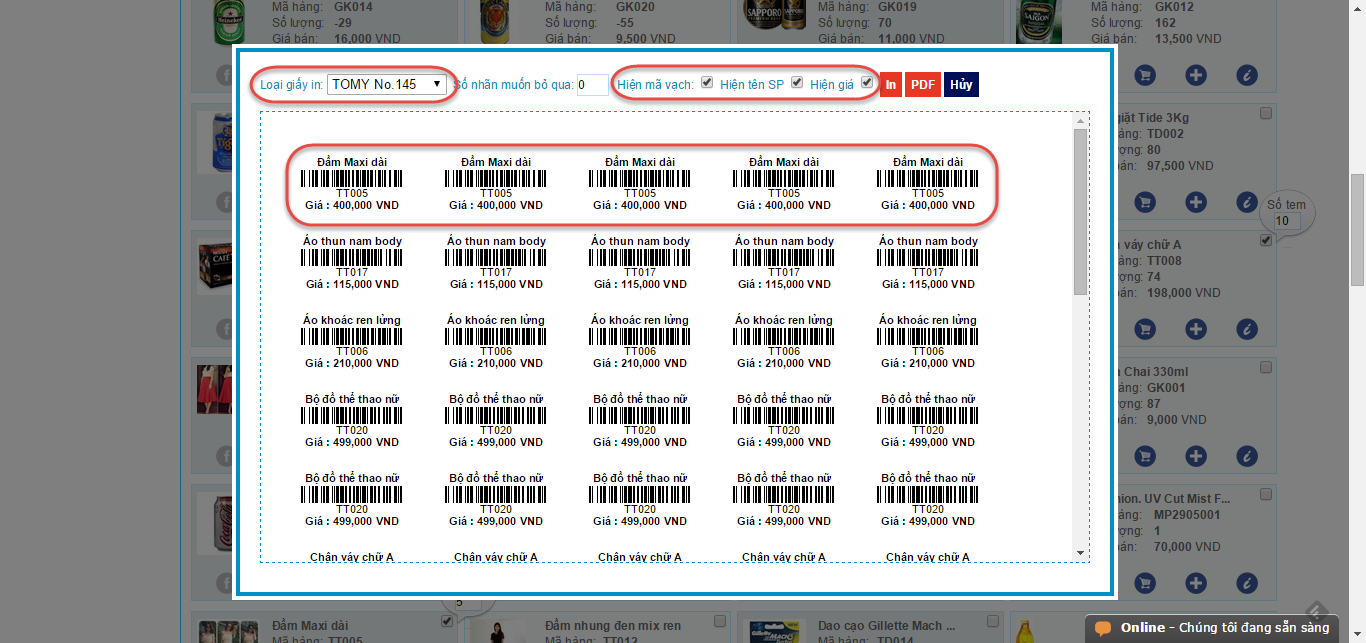Check the 'Đầm nhung đen mix ren' checkbox
The height and width of the screenshot is (643, 1366).
pyautogui.click(x=720, y=622)
